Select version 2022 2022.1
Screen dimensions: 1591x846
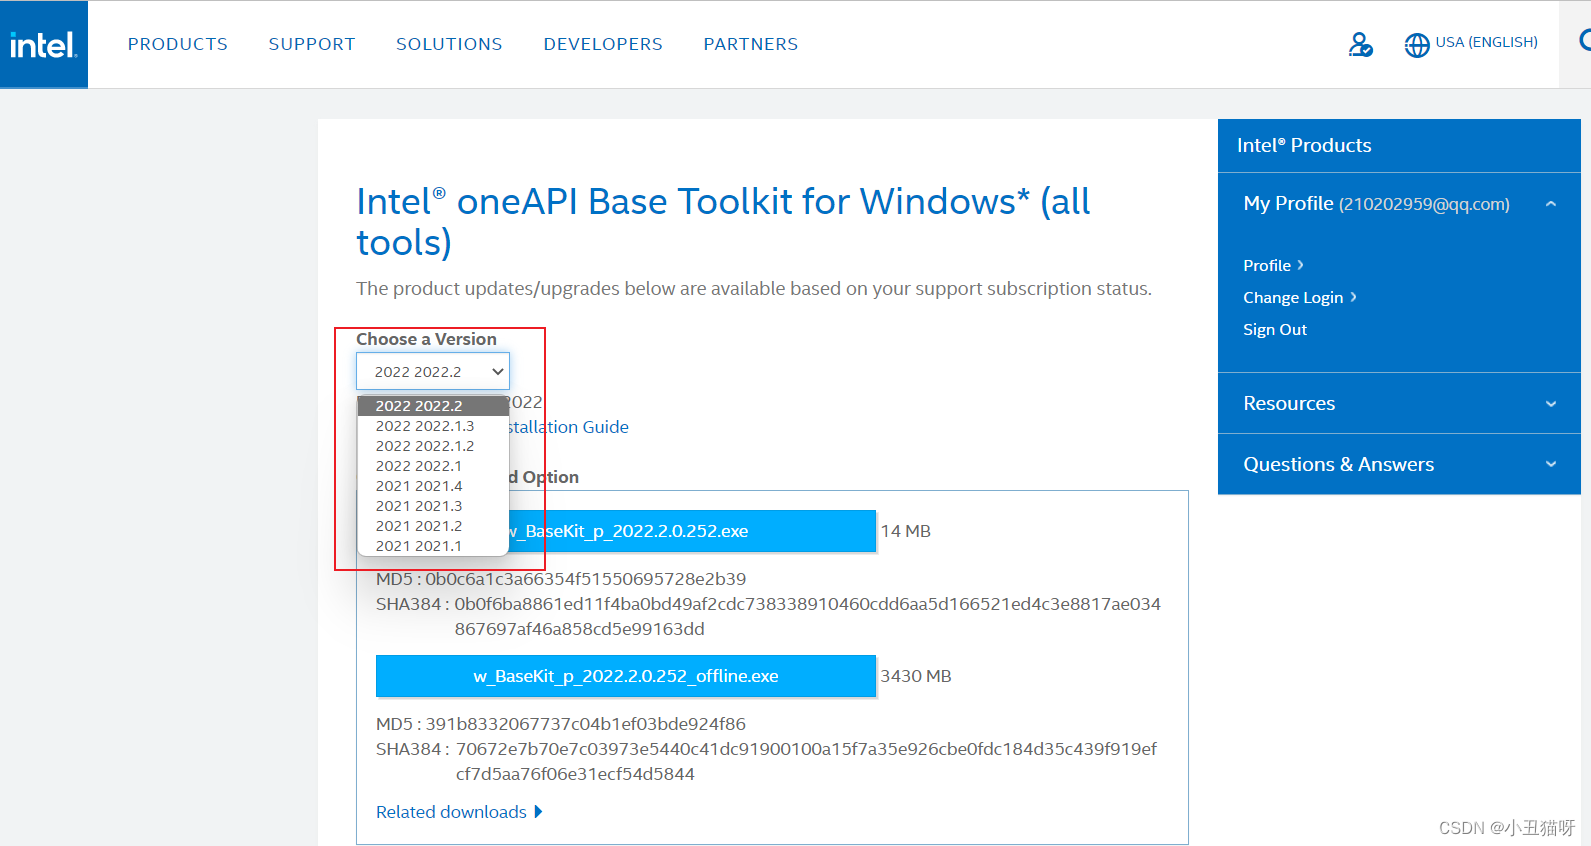pyautogui.click(x=433, y=466)
